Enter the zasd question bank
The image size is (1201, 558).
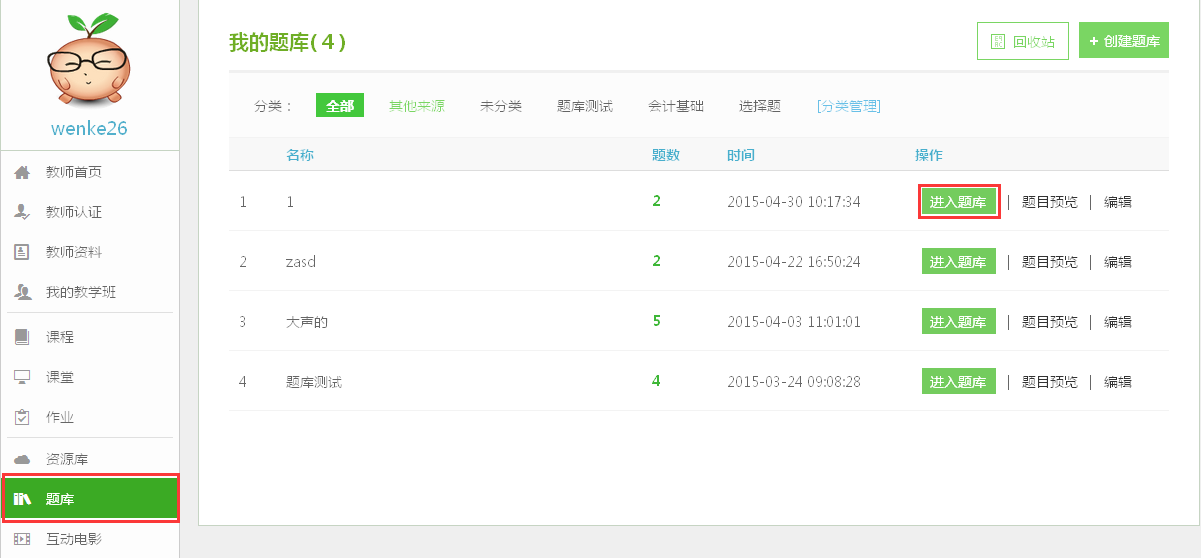pos(959,261)
